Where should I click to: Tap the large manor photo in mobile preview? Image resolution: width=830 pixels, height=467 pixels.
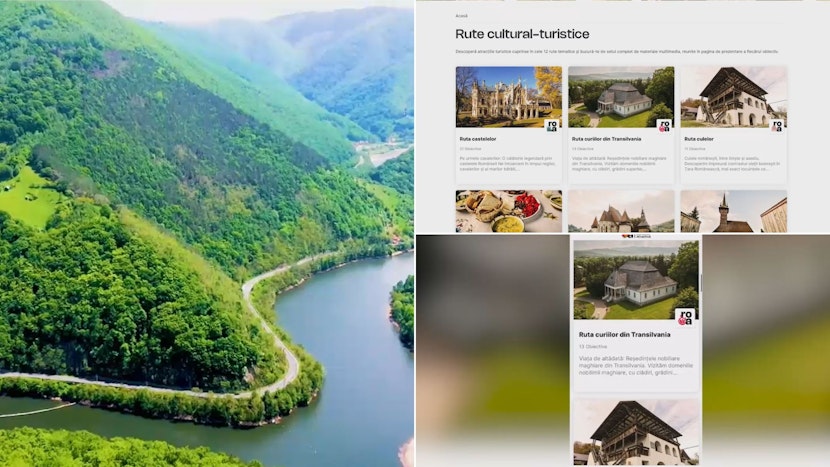click(x=636, y=280)
